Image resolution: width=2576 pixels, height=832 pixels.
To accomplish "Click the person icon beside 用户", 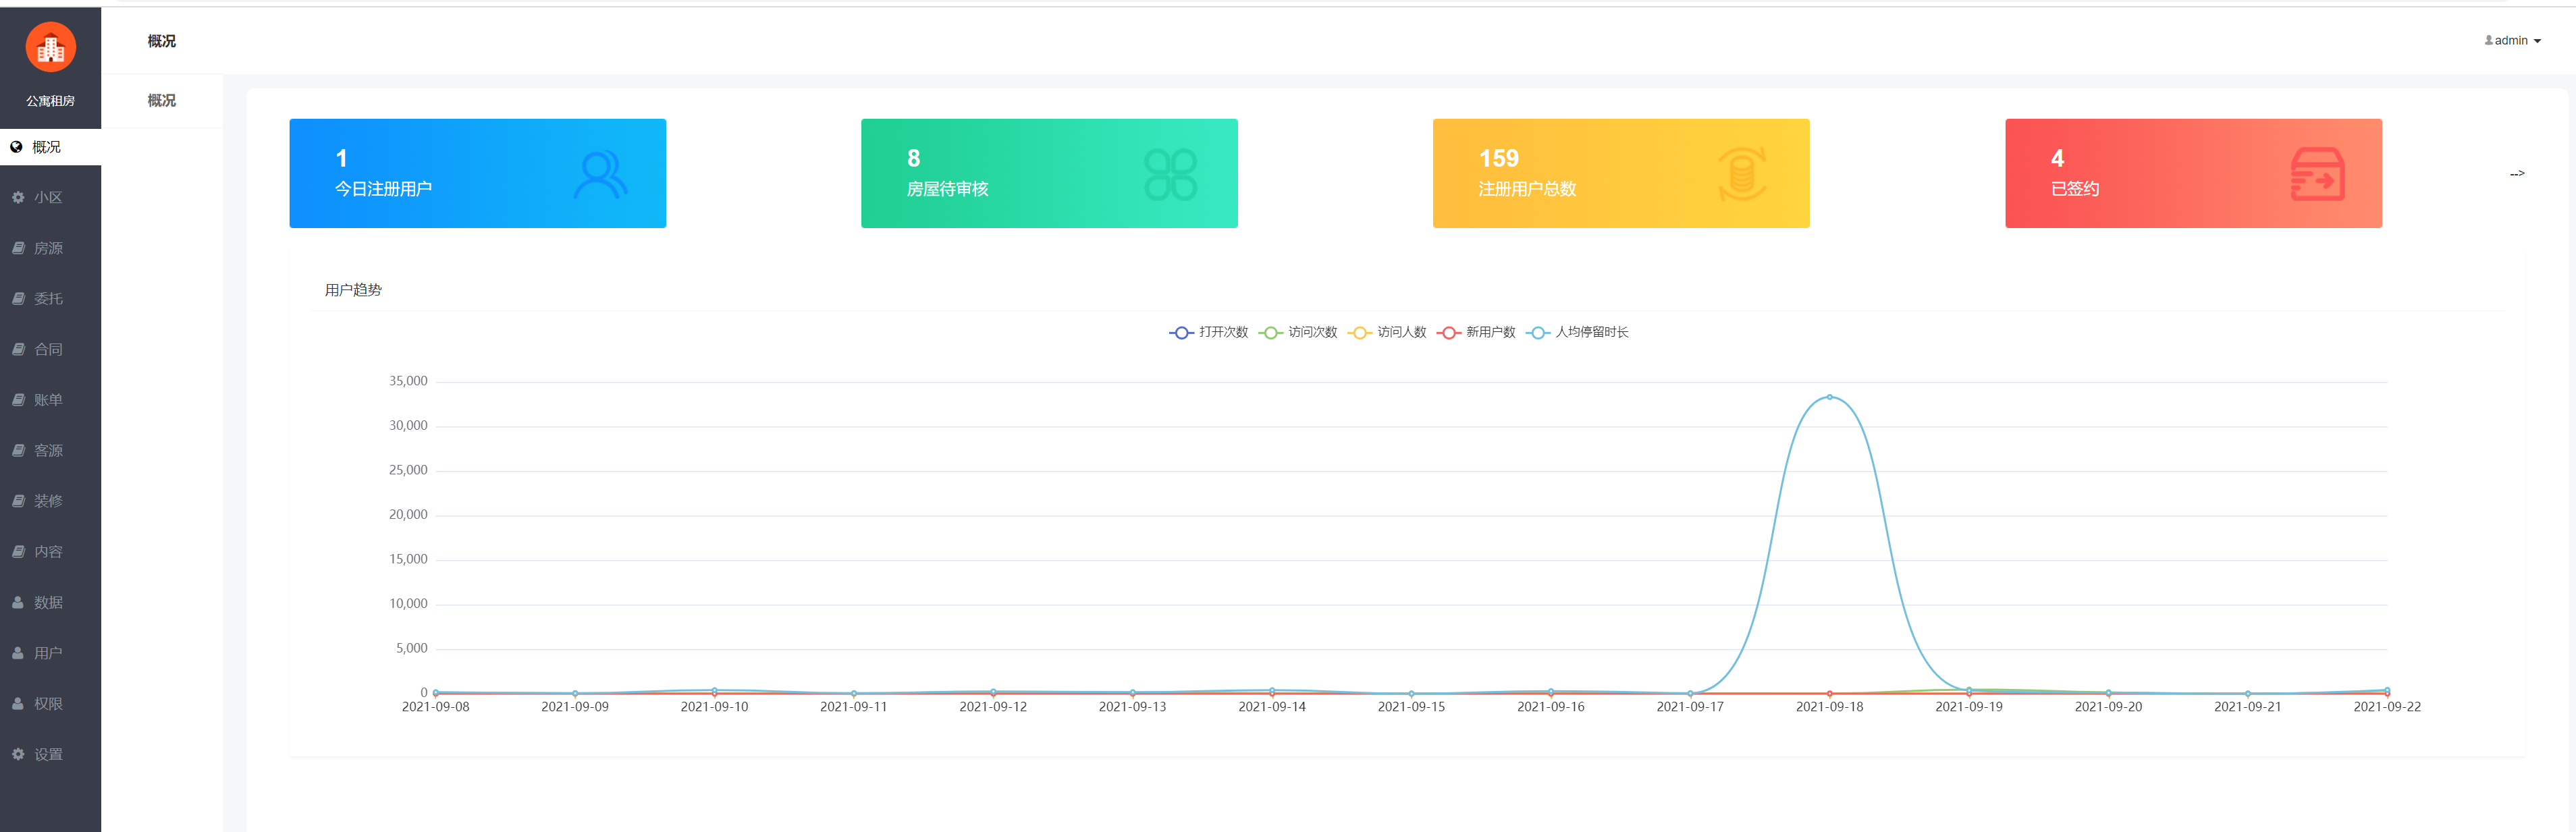I will 18,653.
